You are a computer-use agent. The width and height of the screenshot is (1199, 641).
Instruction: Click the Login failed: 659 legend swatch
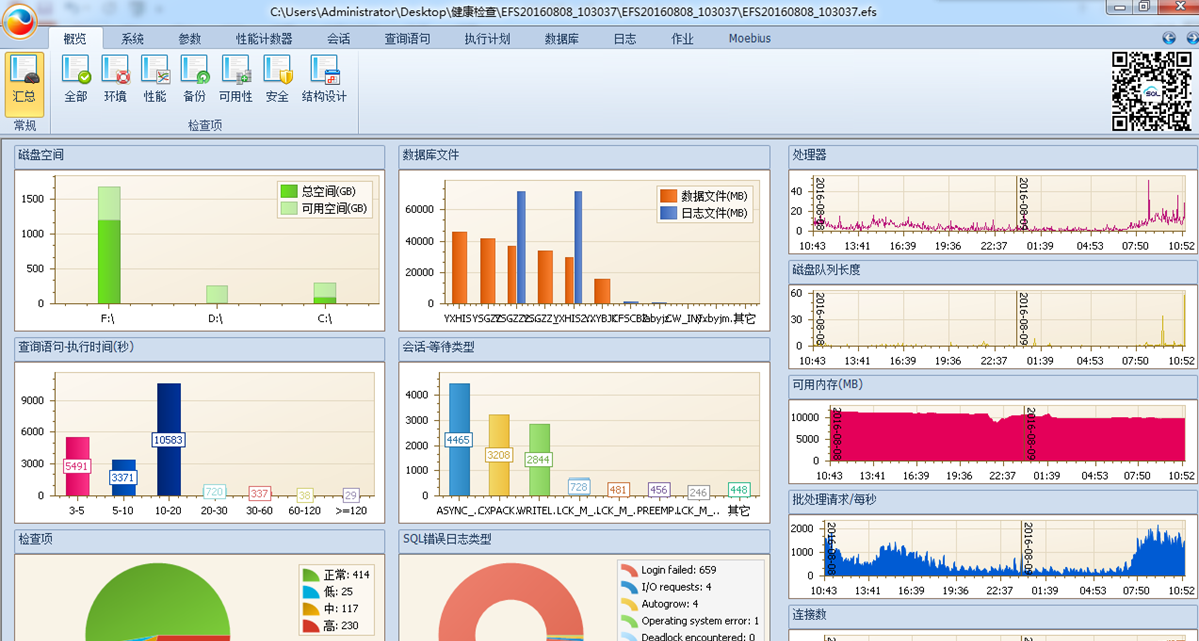pyautogui.click(x=629, y=570)
